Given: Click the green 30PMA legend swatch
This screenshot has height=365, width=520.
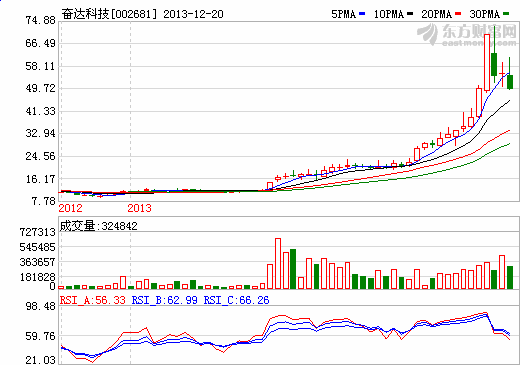Looking at the screenshot, I should tap(506, 14).
